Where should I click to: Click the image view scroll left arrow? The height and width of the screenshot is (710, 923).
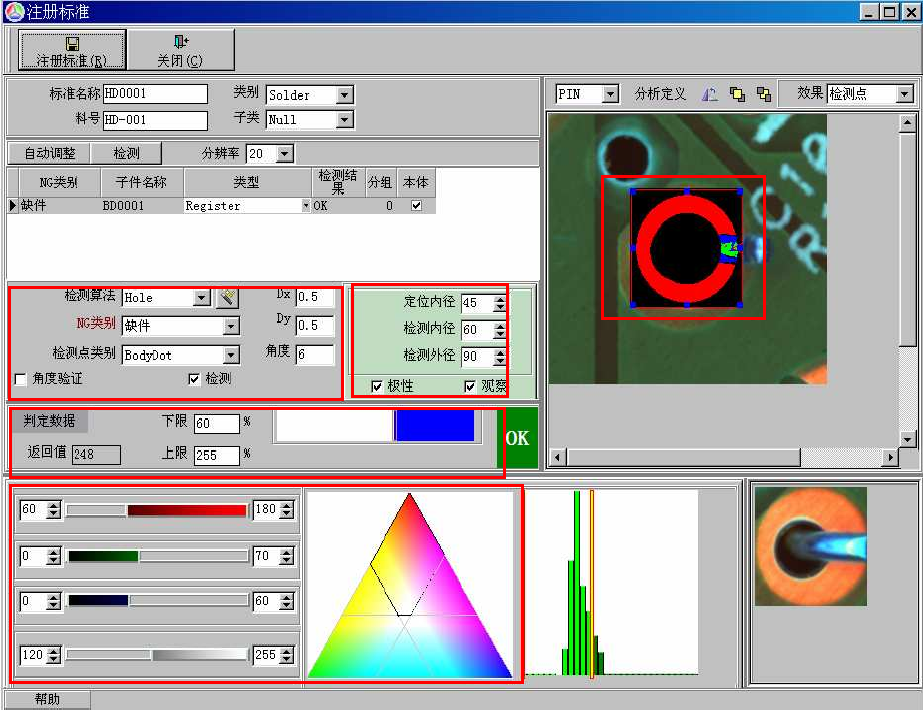tap(559, 457)
